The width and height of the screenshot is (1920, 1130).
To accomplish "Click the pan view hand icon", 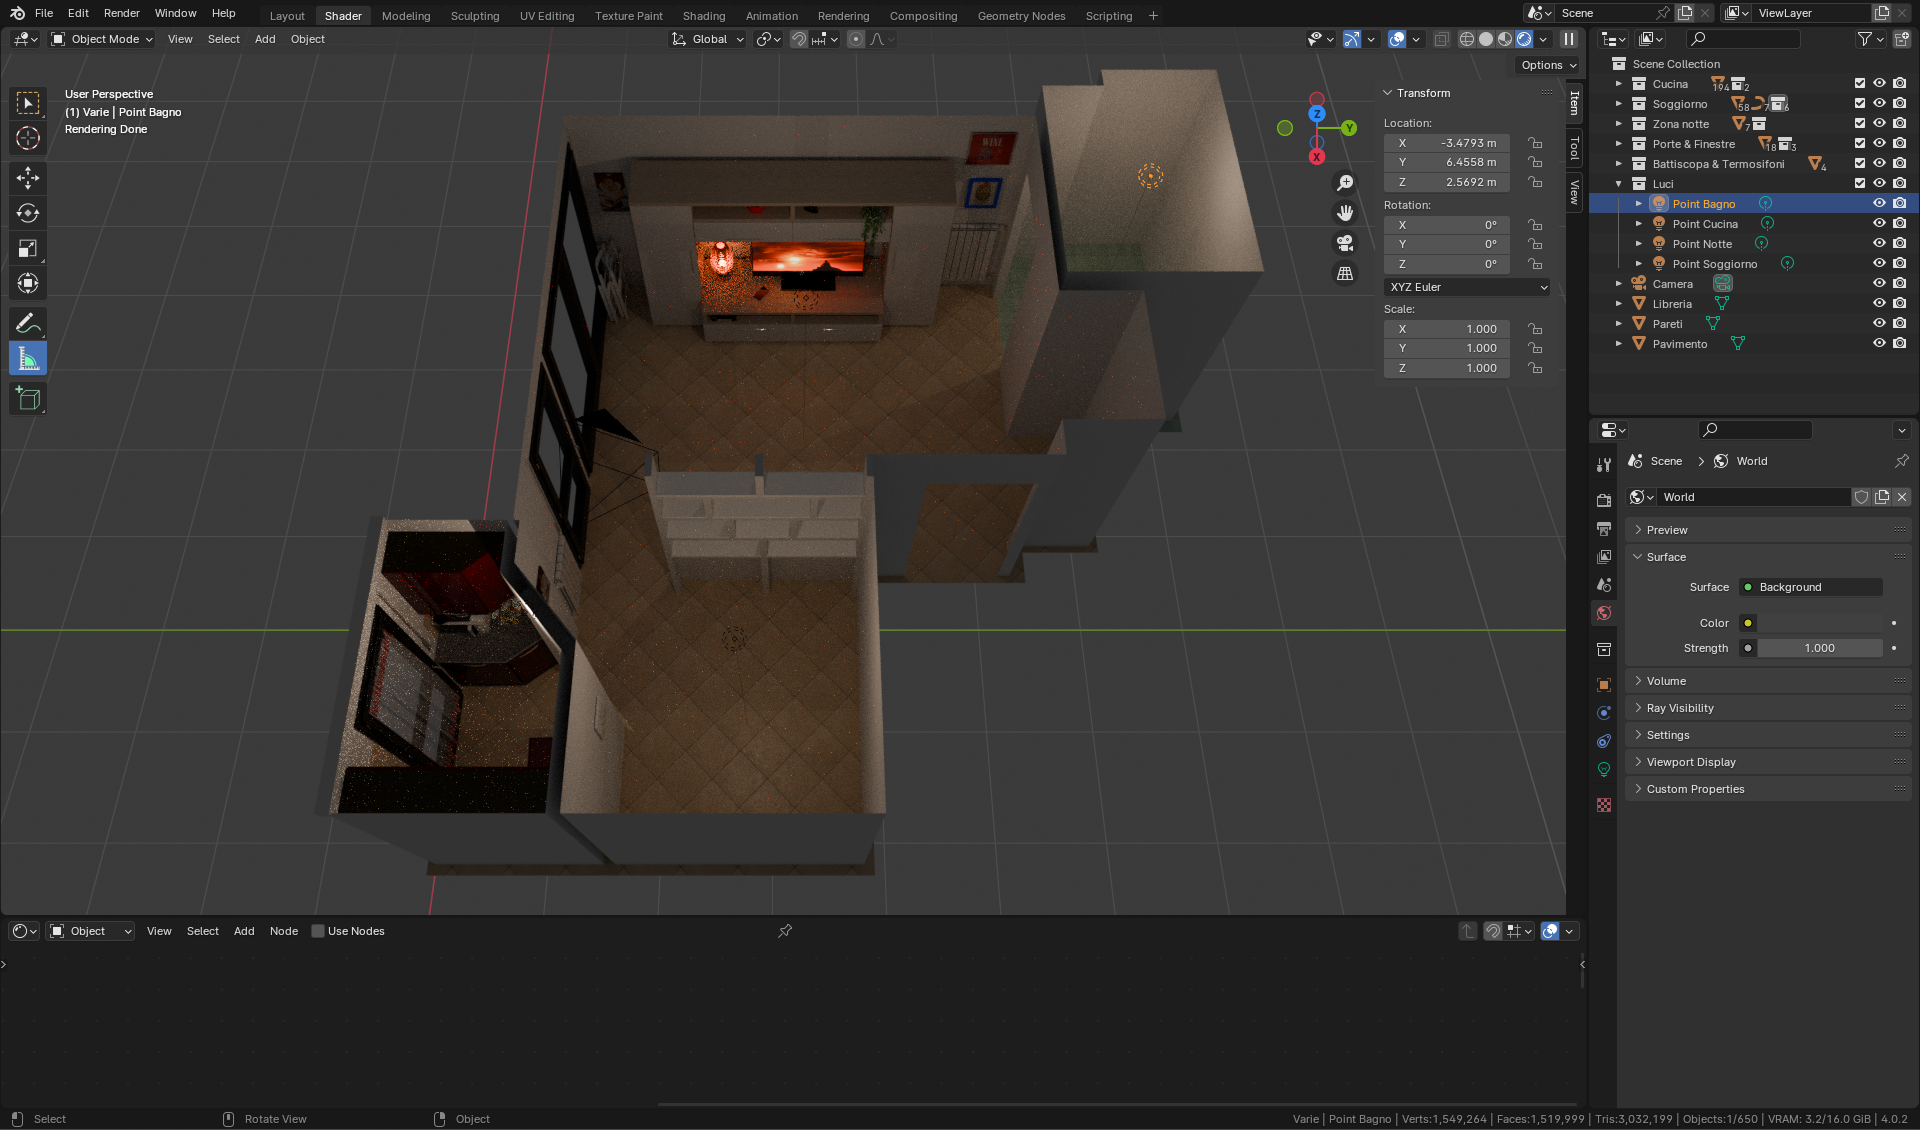I will [x=1345, y=213].
